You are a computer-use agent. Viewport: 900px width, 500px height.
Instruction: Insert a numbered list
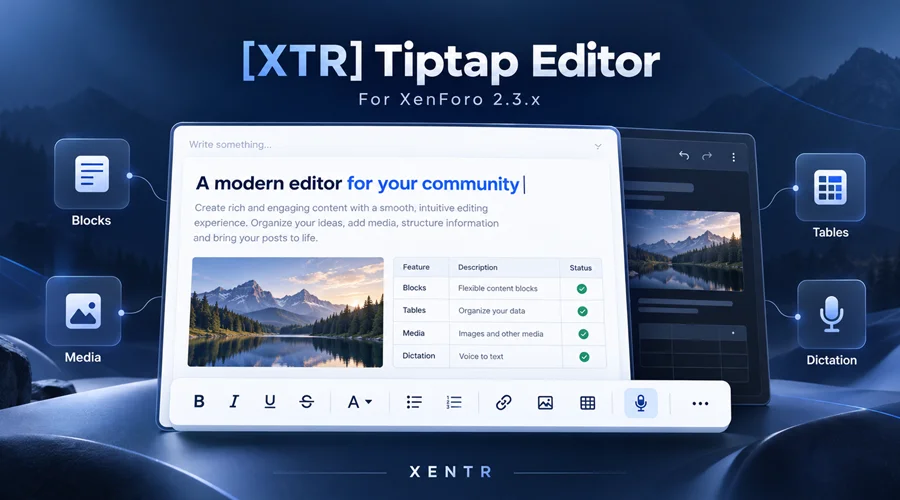(x=454, y=402)
